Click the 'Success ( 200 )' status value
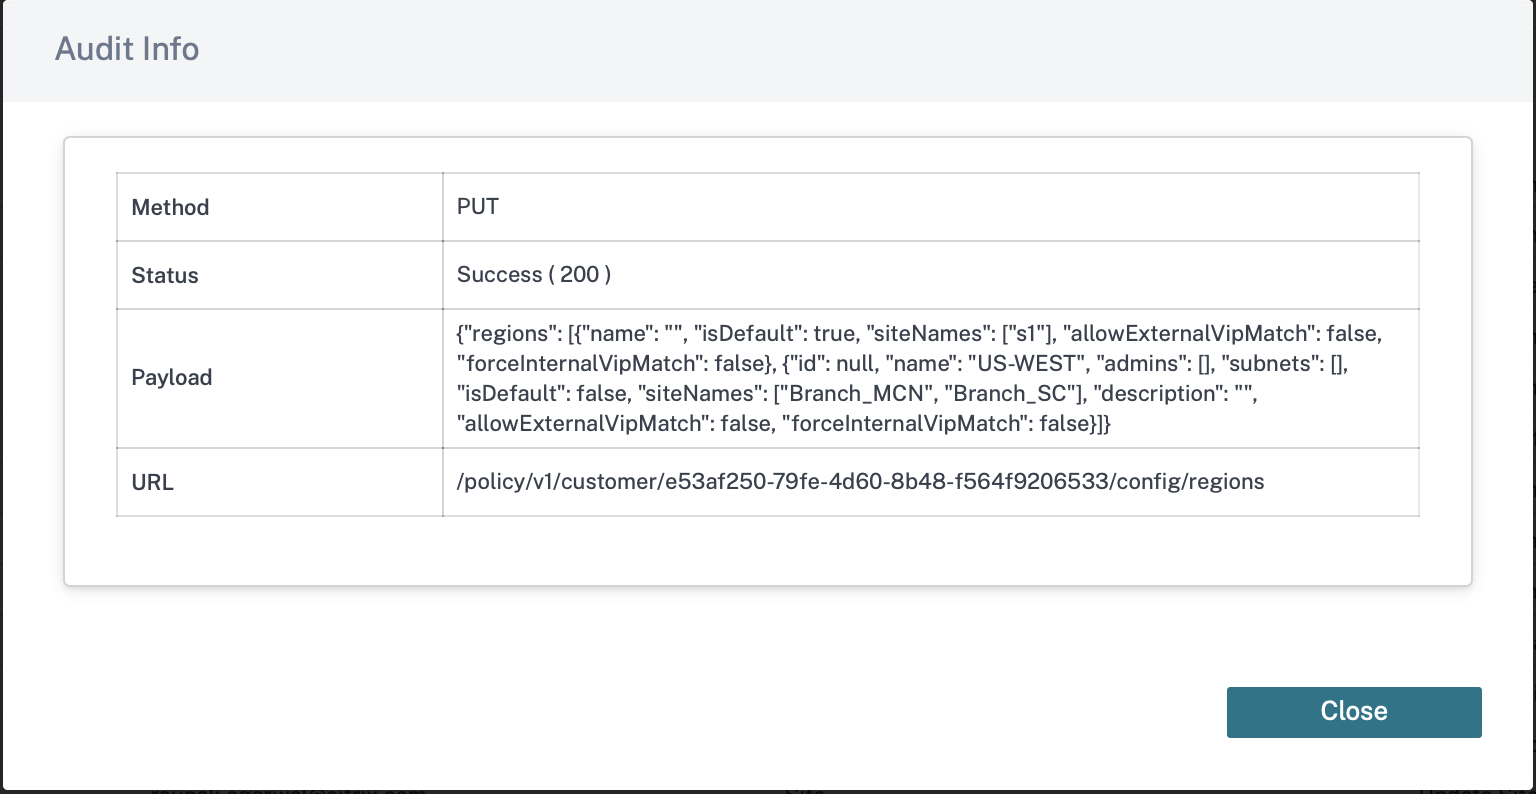The width and height of the screenshot is (1536, 794). click(x=534, y=274)
